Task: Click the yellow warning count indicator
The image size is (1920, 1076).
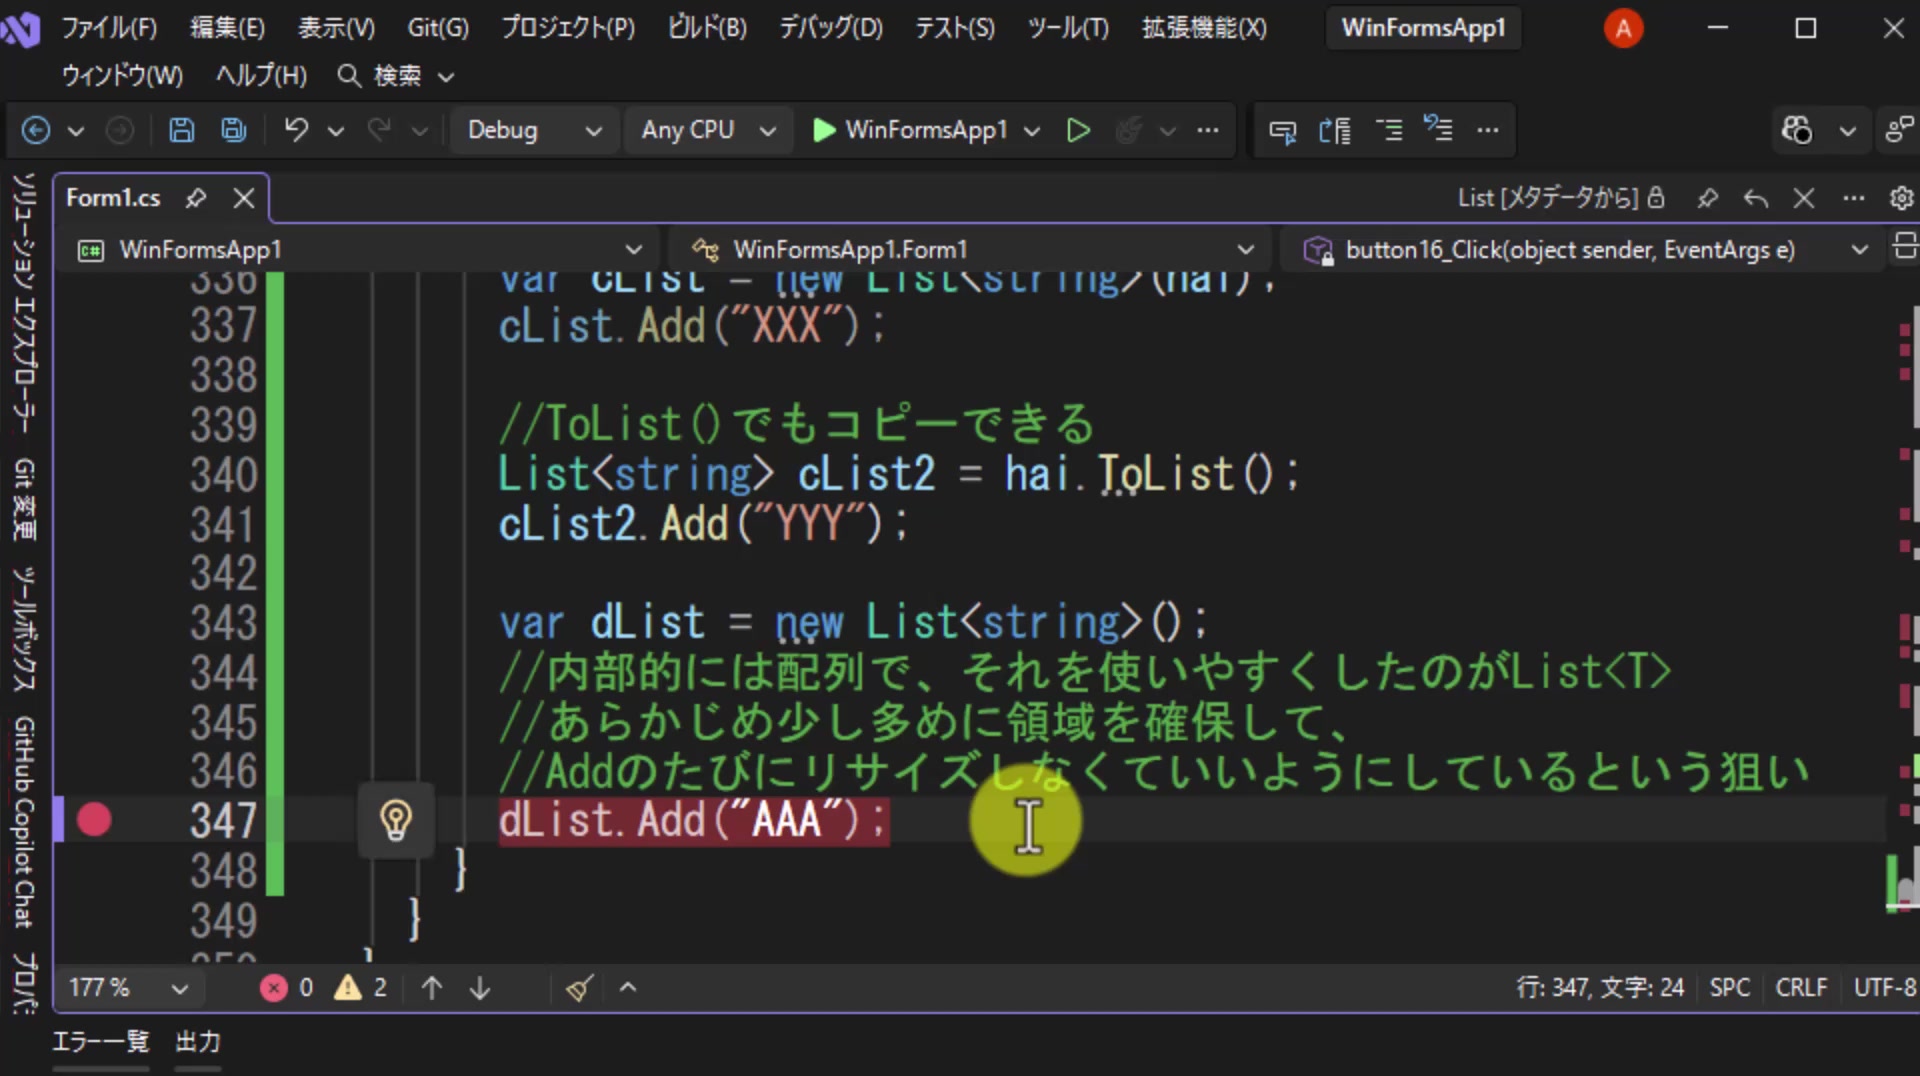Action: click(x=361, y=988)
